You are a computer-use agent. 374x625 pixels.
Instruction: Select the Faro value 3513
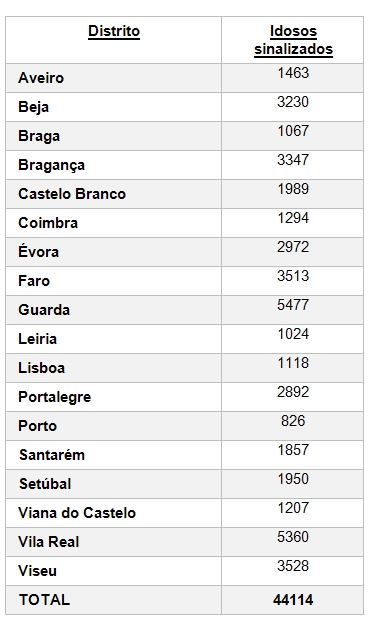(293, 276)
